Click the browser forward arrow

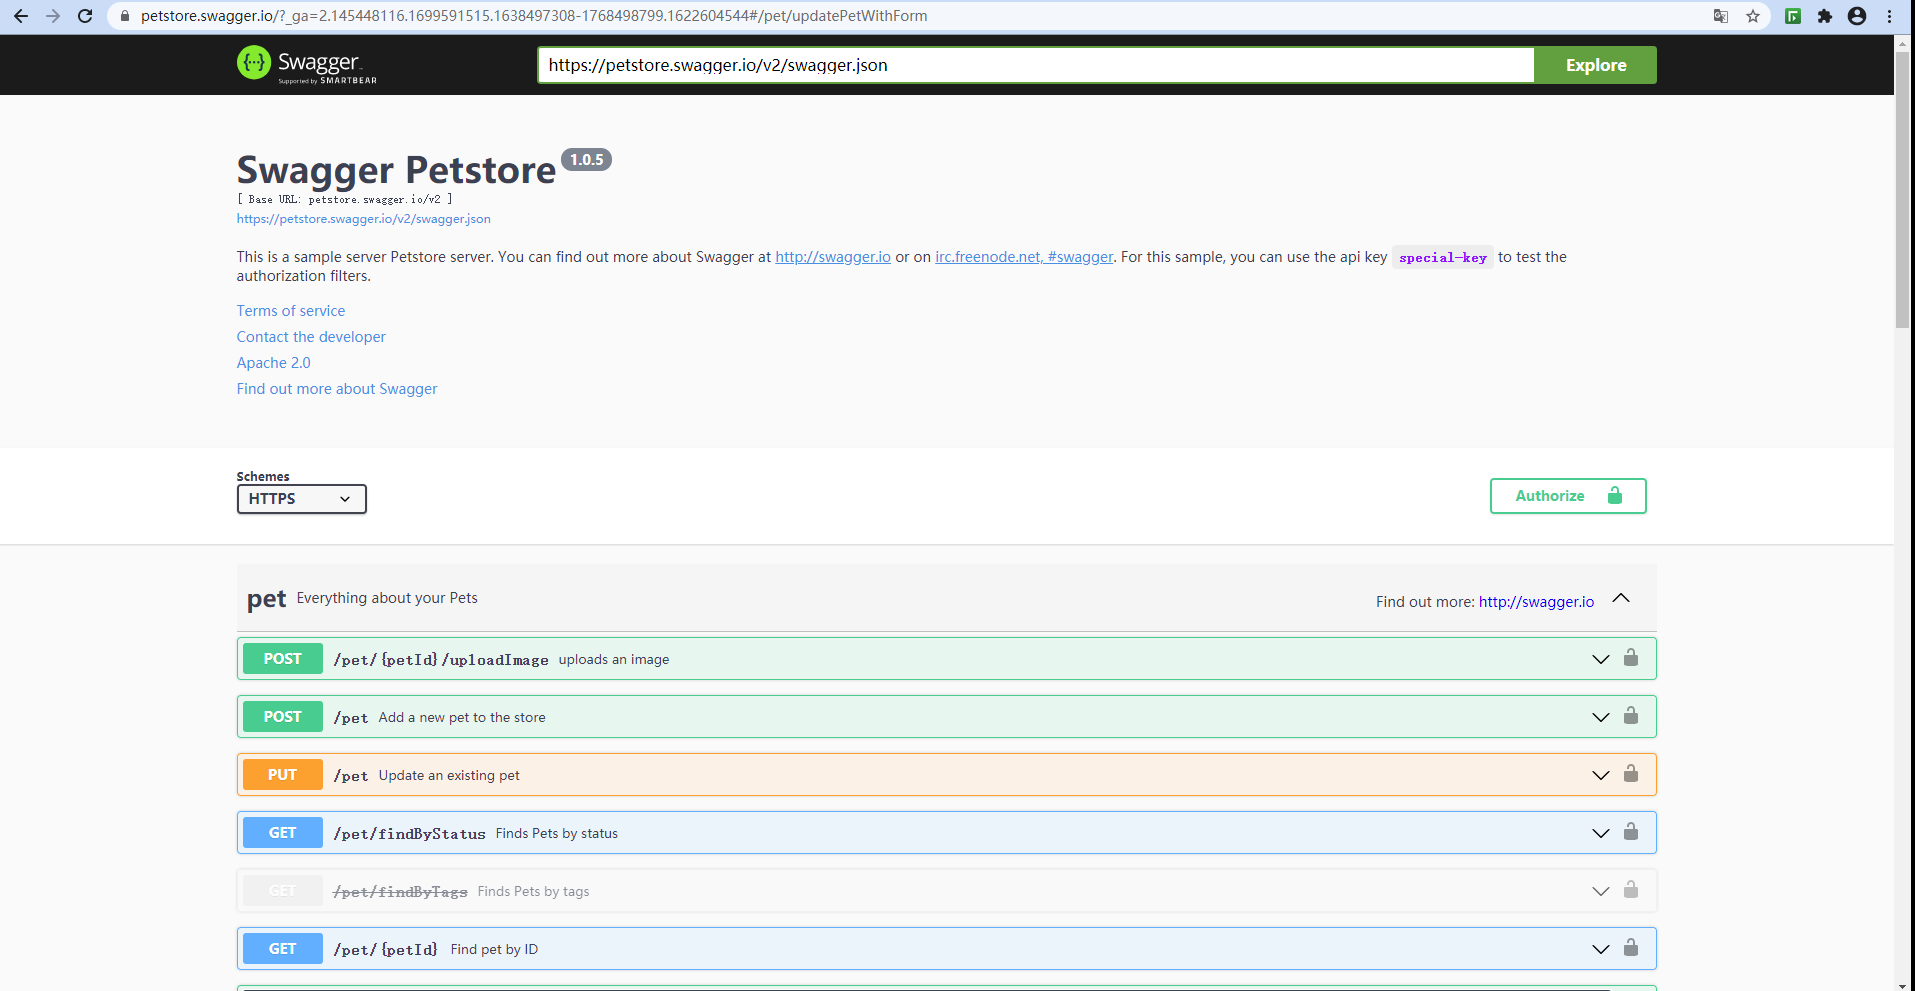pyautogui.click(x=53, y=16)
